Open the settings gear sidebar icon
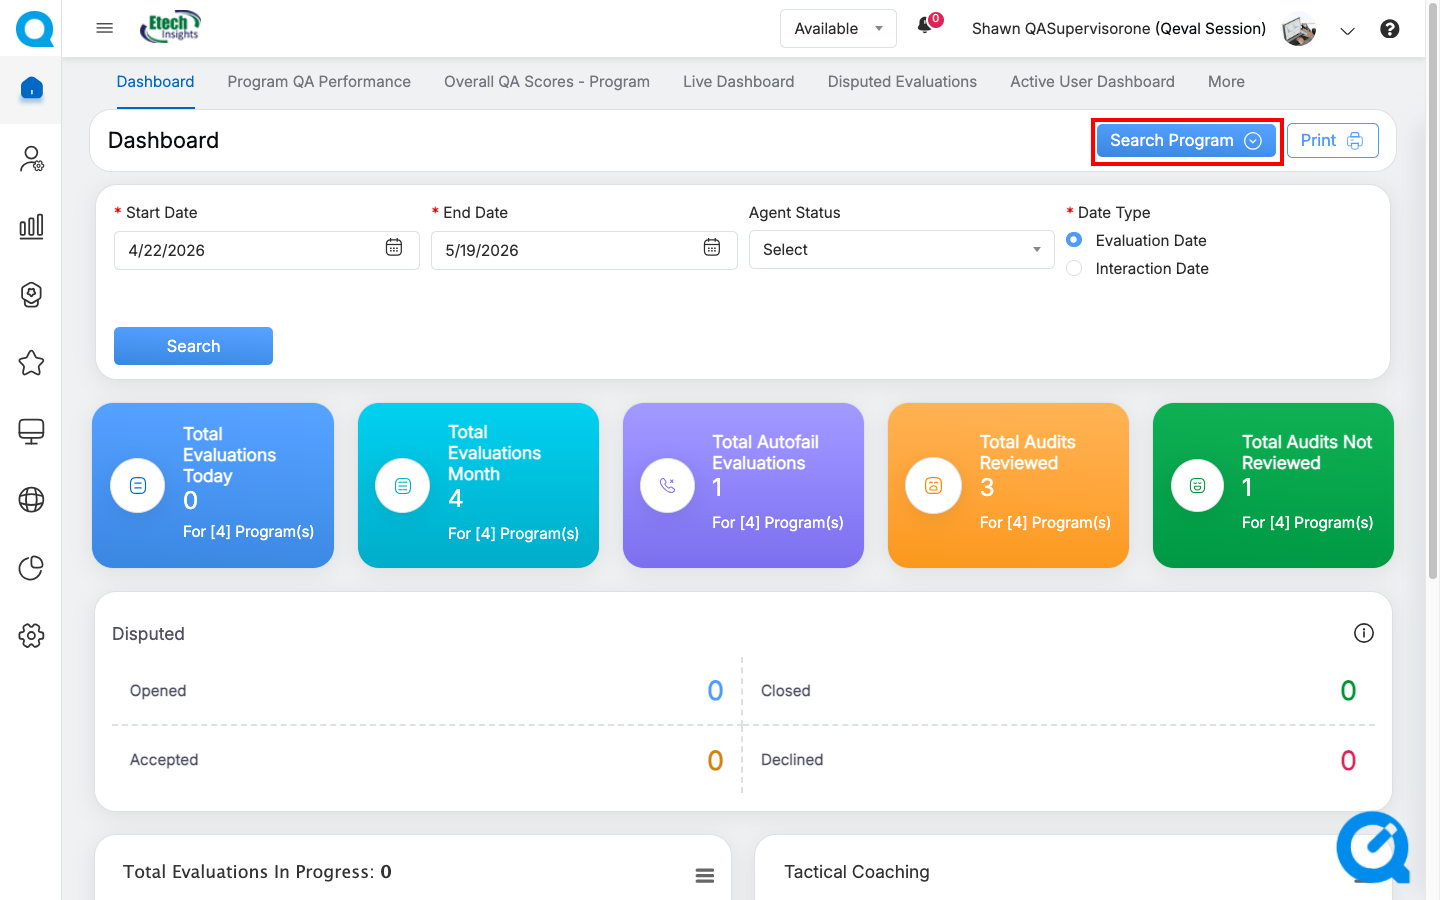 point(32,636)
